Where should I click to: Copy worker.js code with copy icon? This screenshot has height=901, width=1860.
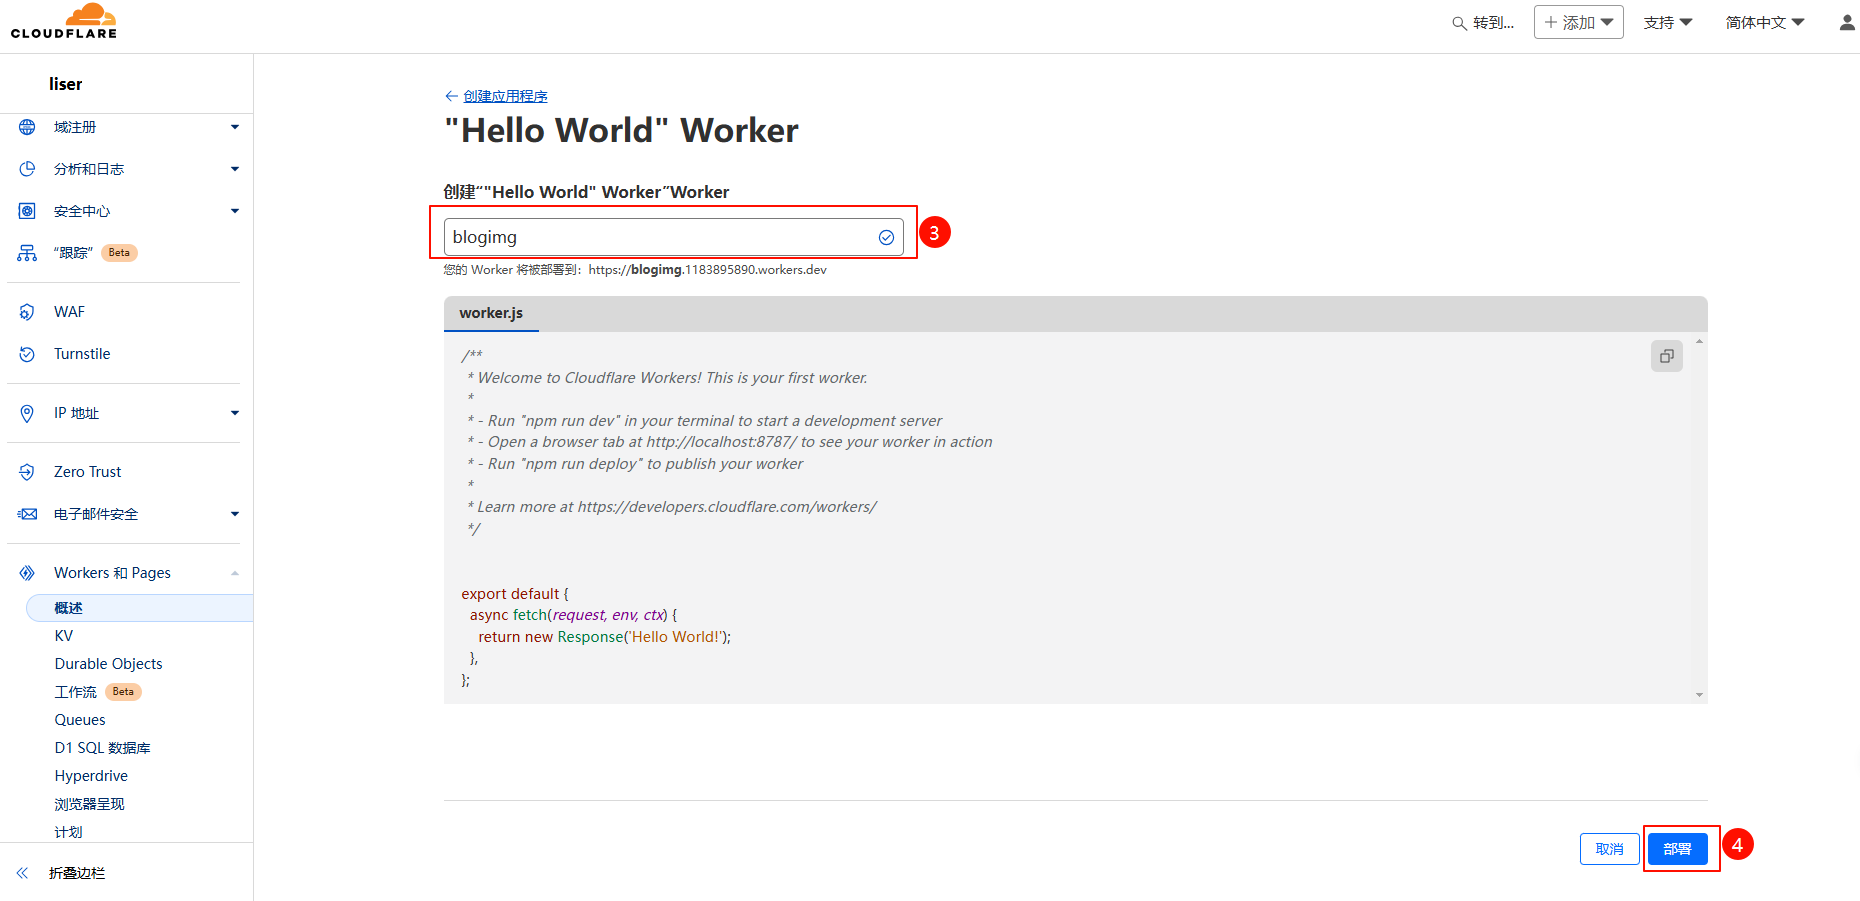[1667, 356]
